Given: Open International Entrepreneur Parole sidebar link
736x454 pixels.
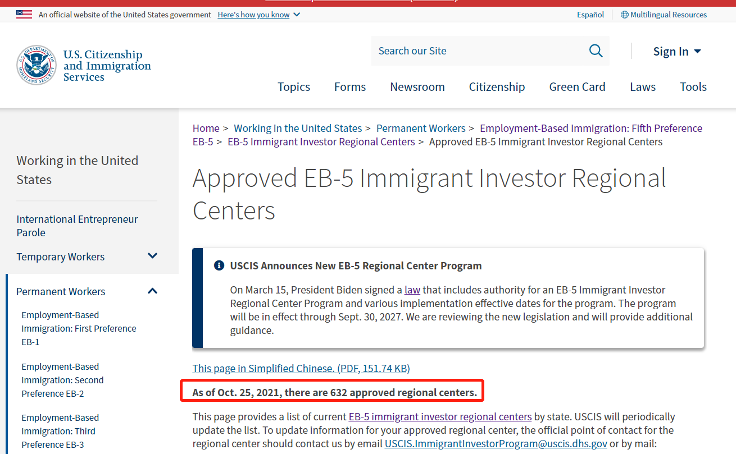Looking at the screenshot, I should [x=77, y=226].
